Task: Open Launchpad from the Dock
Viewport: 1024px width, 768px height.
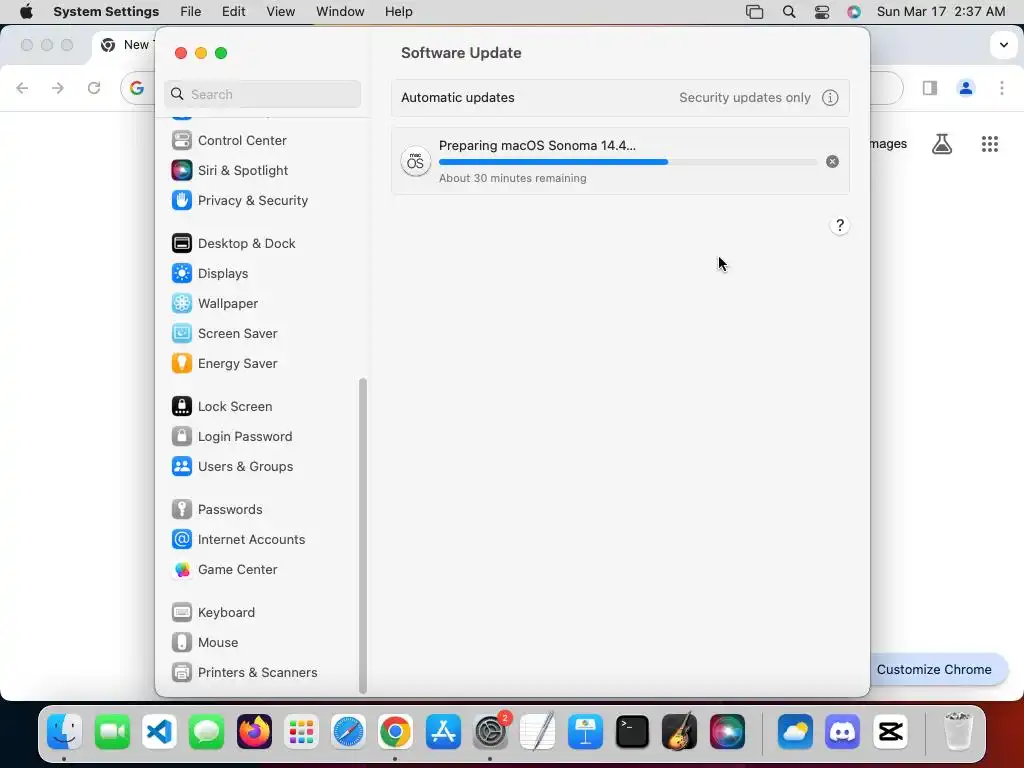Action: pyautogui.click(x=302, y=731)
